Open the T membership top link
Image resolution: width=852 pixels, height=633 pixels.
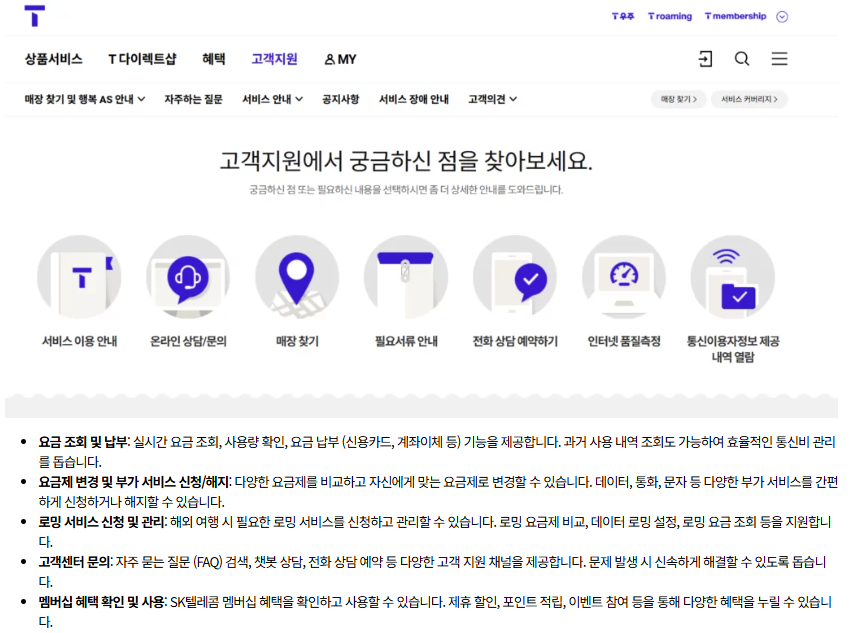[x=736, y=16]
